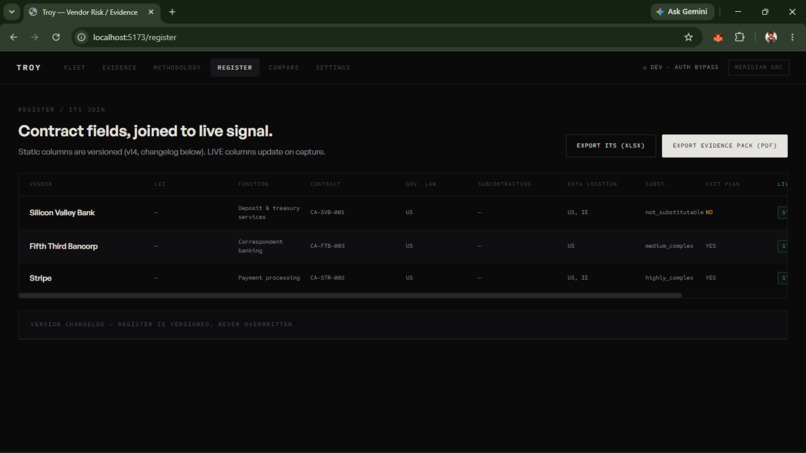Expand the Version Changelog panel
The width and height of the screenshot is (806, 453).
[x=402, y=324]
